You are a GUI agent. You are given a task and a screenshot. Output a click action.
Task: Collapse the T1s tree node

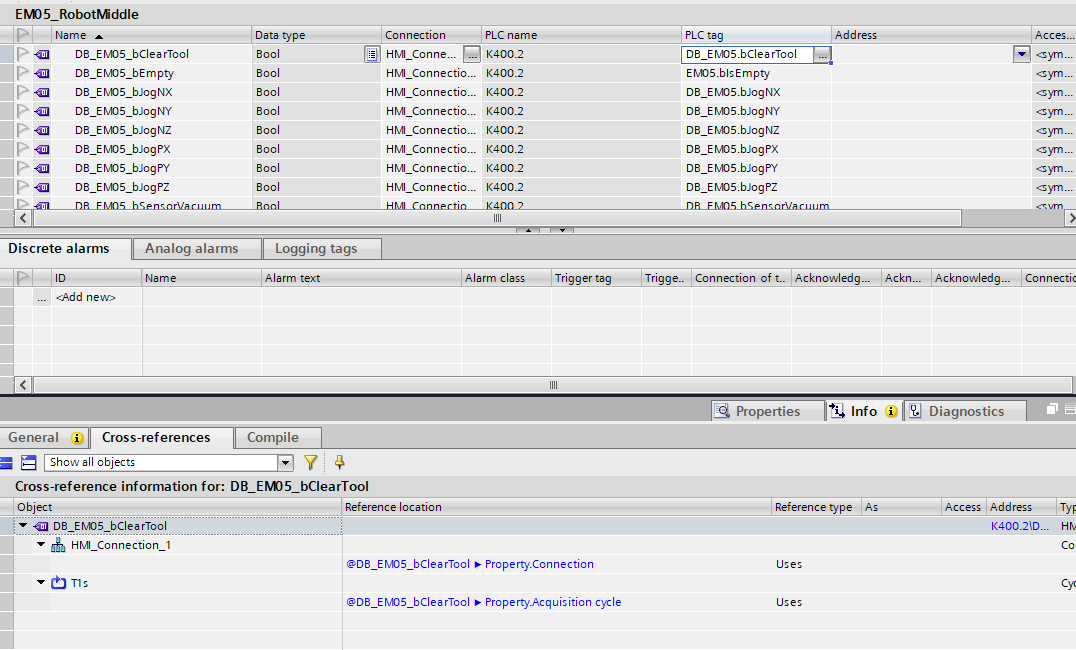(x=42, y=583)
